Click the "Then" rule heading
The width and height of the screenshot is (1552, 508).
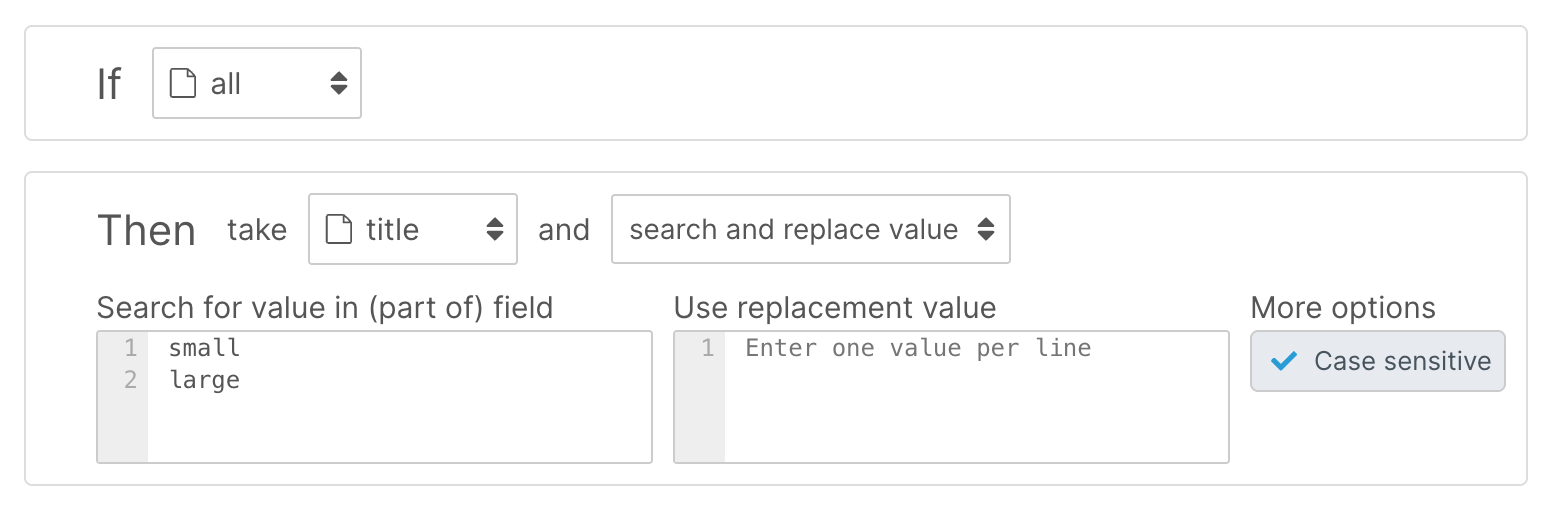coord(146,231)
